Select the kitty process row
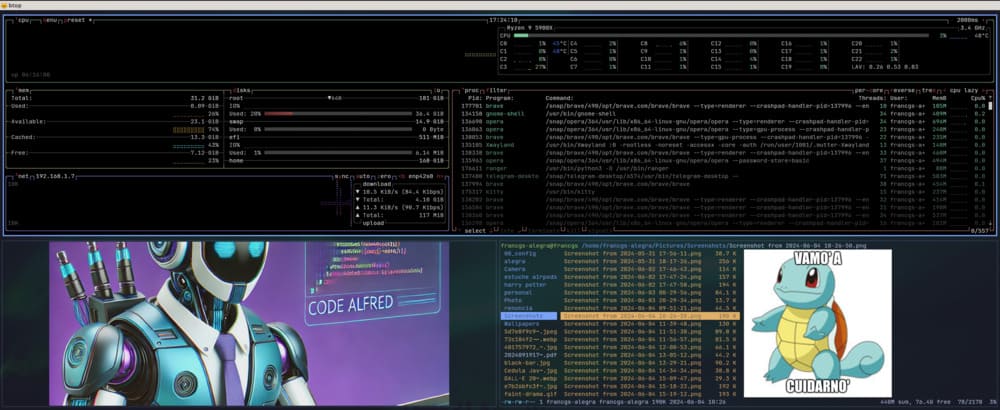This screenshot has width=1000, height=410. click(725, 191)
